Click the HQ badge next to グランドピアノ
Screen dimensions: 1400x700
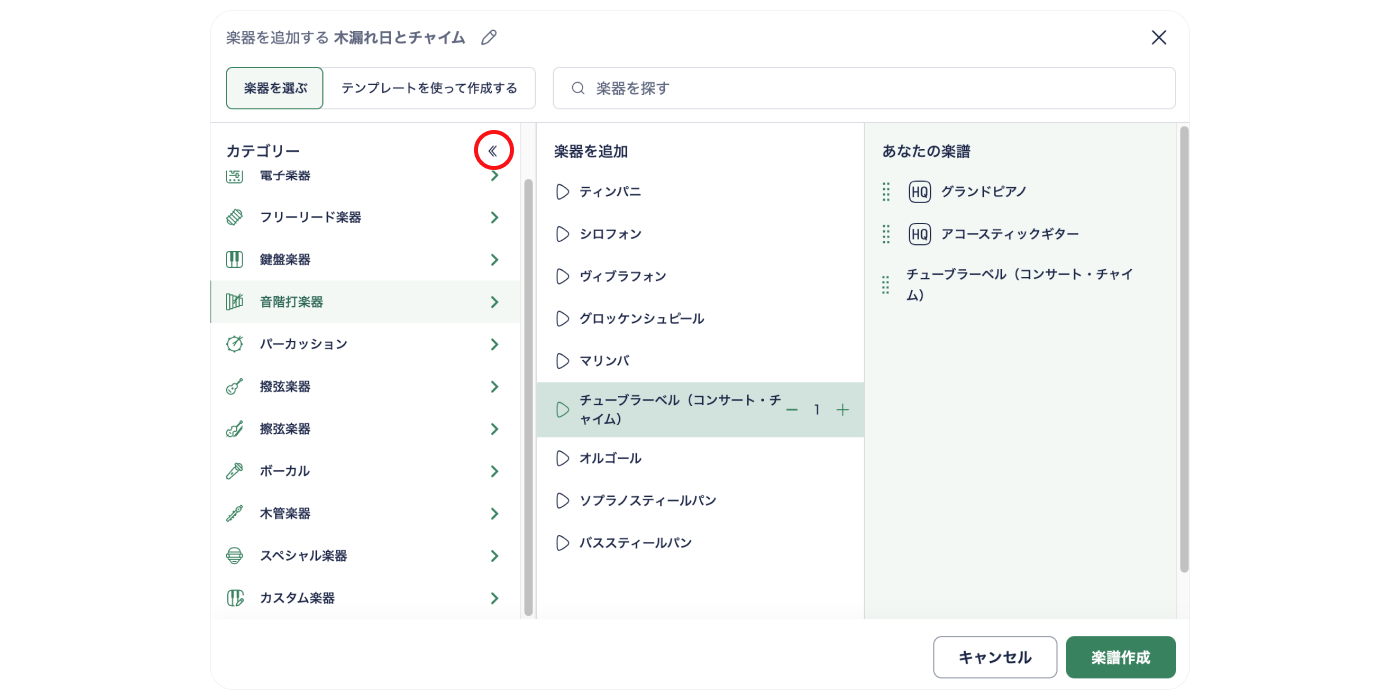click(919, 191)
